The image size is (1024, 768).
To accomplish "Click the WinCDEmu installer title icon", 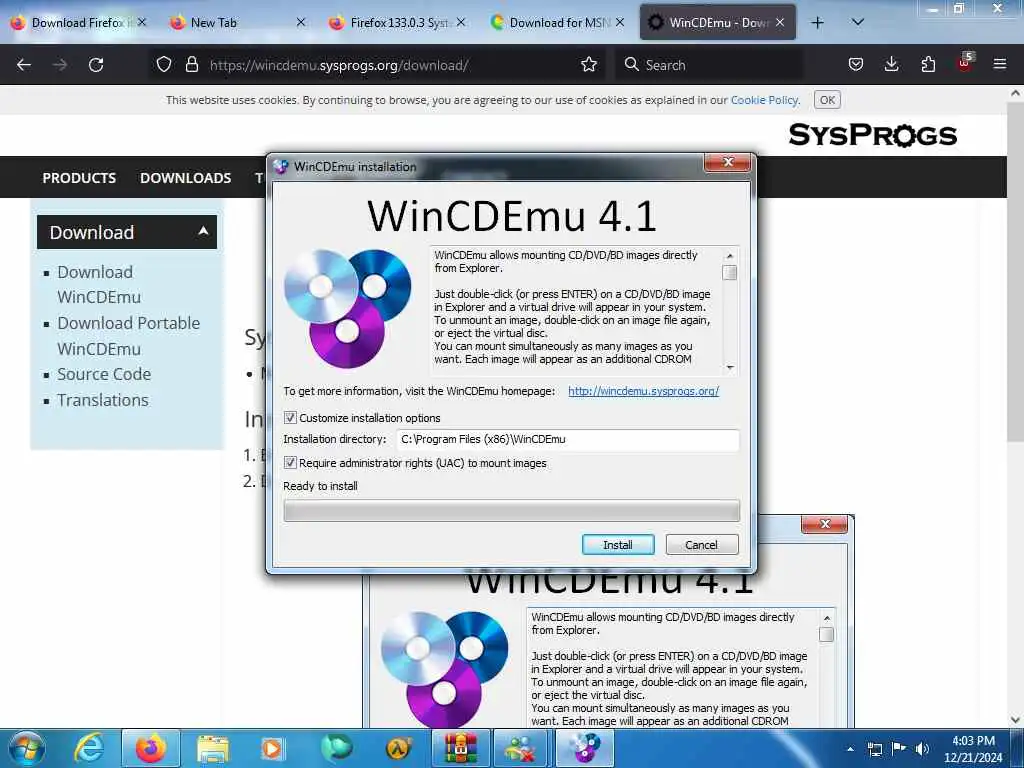I will [281, 167].
